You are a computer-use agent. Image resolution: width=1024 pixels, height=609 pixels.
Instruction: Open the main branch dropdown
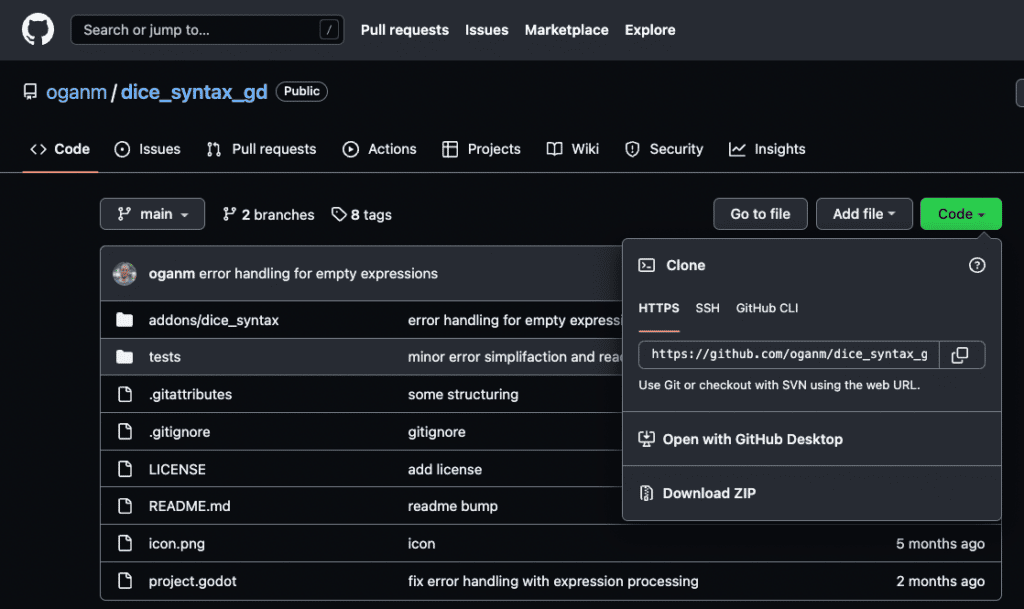pyautogui.click(x=152, y=214)
